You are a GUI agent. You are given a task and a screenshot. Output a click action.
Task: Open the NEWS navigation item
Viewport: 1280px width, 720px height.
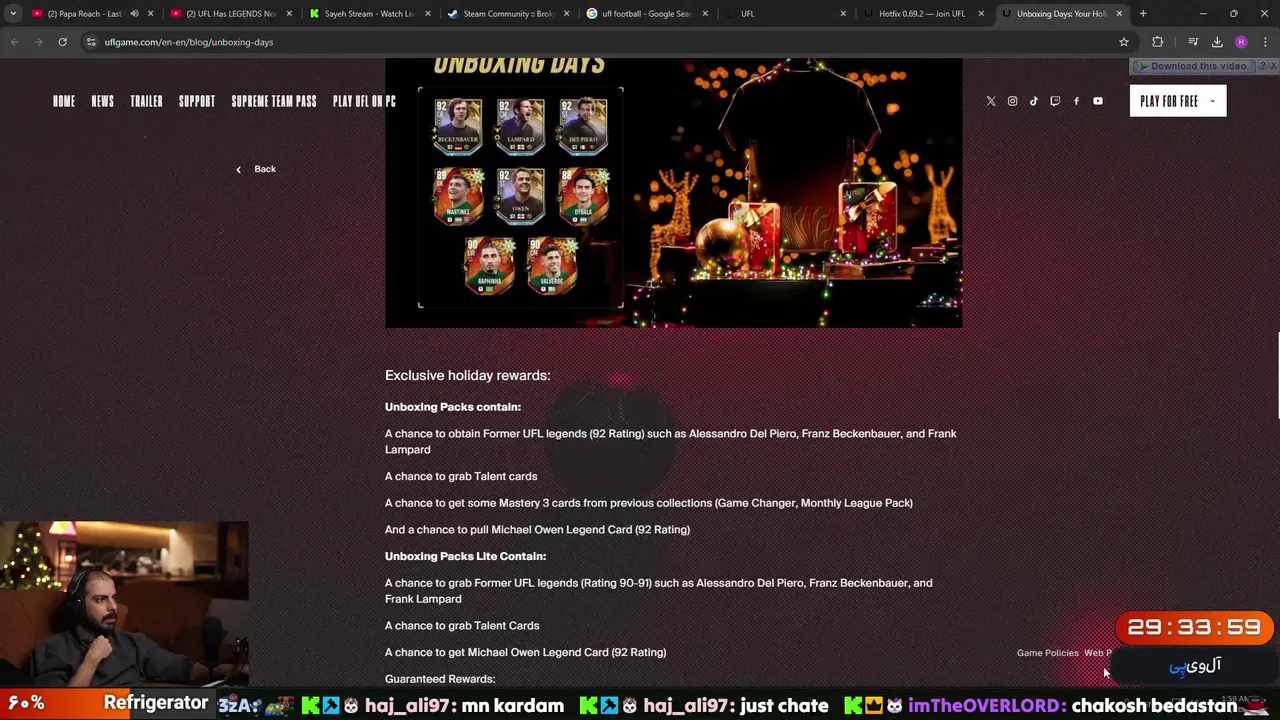click(x=103, y=101)
